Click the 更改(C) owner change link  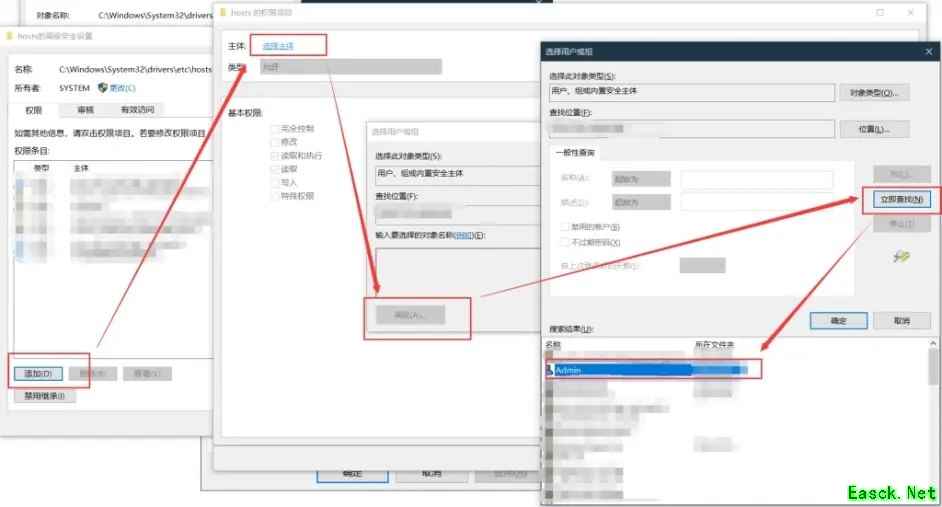[x=123, y=88]
